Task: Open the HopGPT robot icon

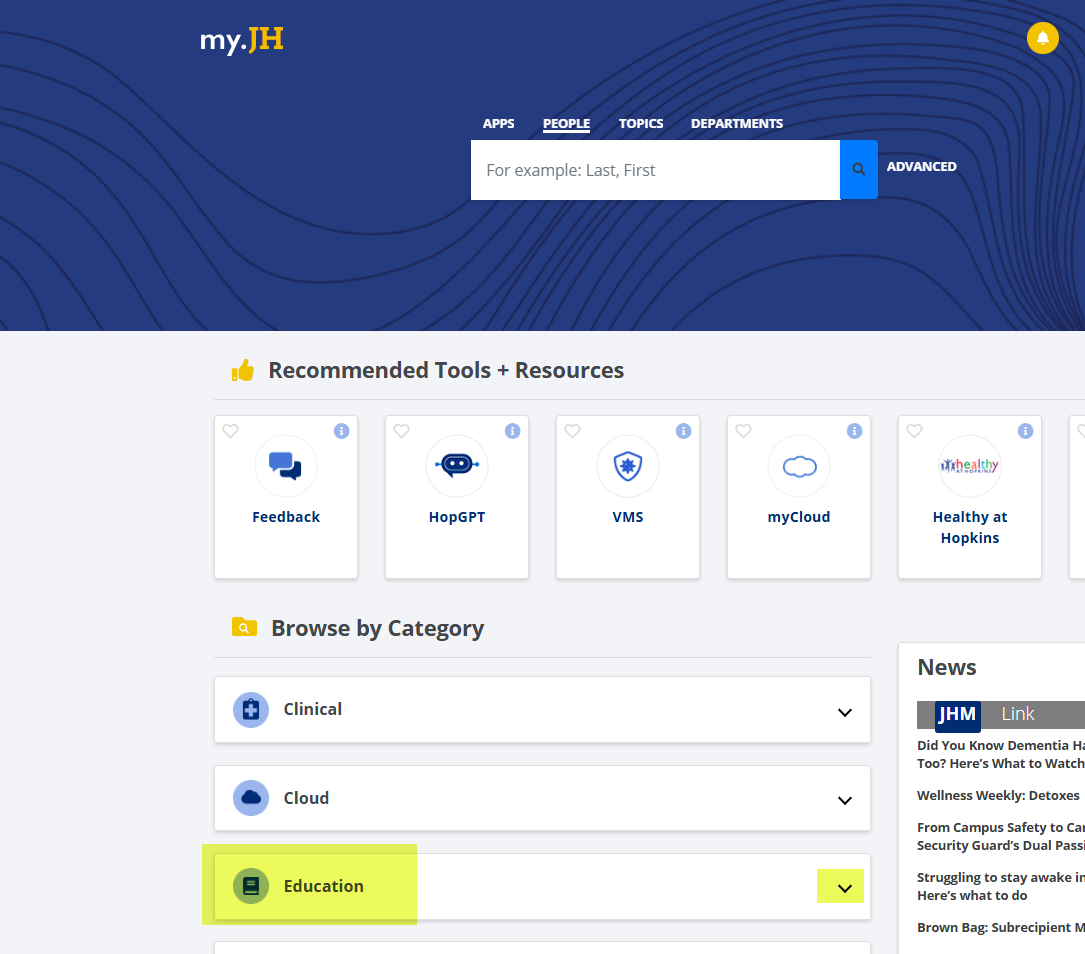Action: [x=457, y=466]
